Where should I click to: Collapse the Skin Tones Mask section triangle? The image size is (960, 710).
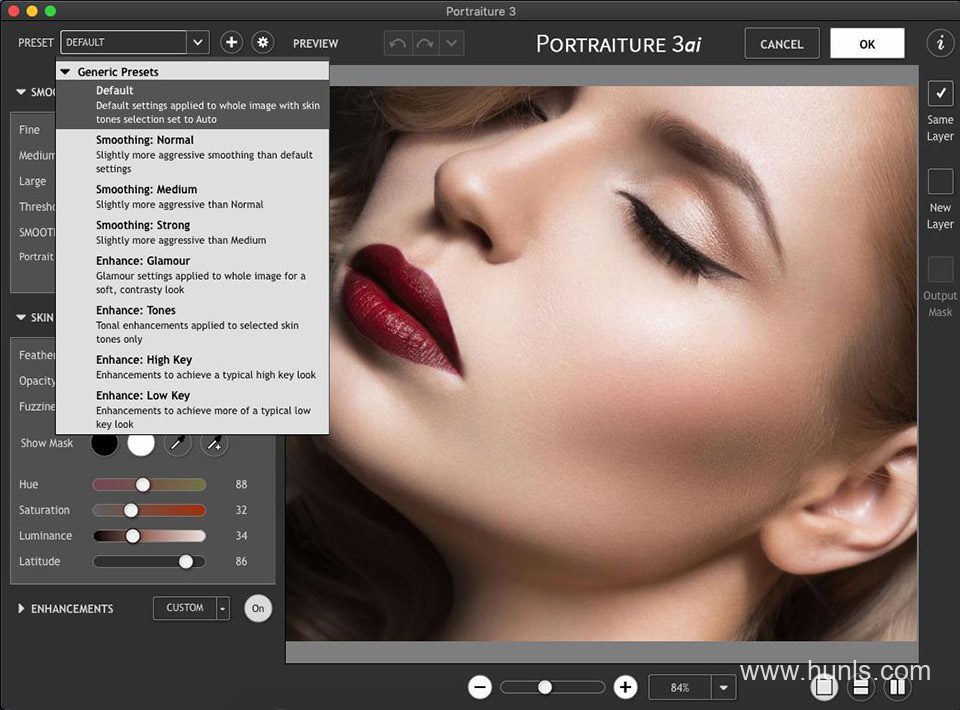pyautogui.click(x=21, y=317)
